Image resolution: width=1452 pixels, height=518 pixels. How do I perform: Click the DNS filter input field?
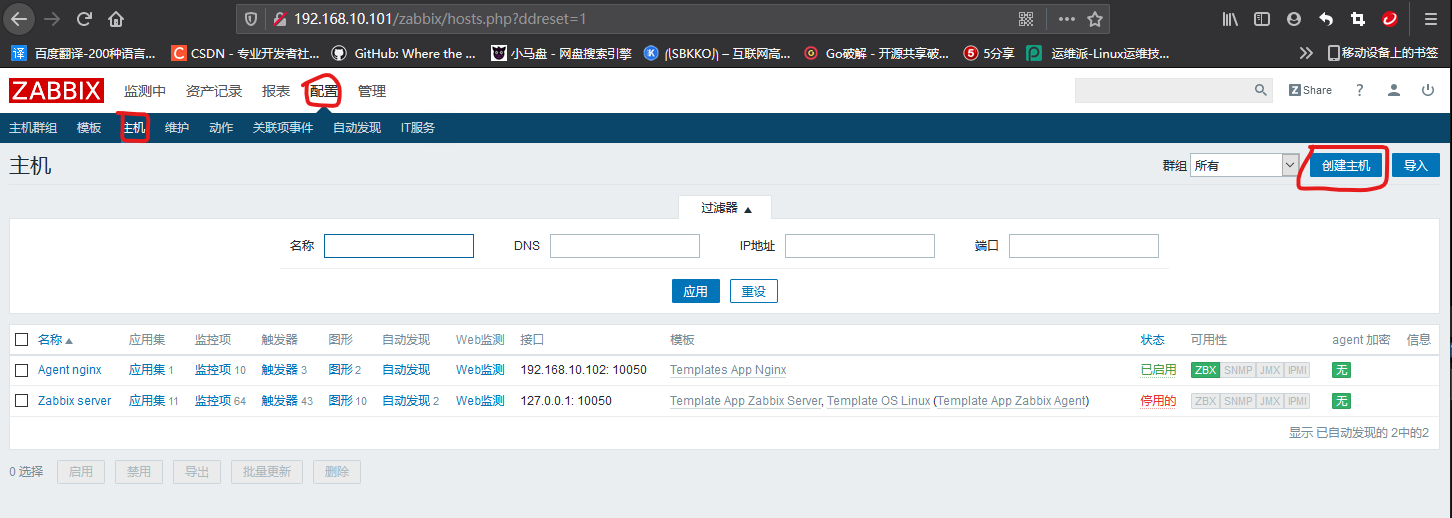625,246
